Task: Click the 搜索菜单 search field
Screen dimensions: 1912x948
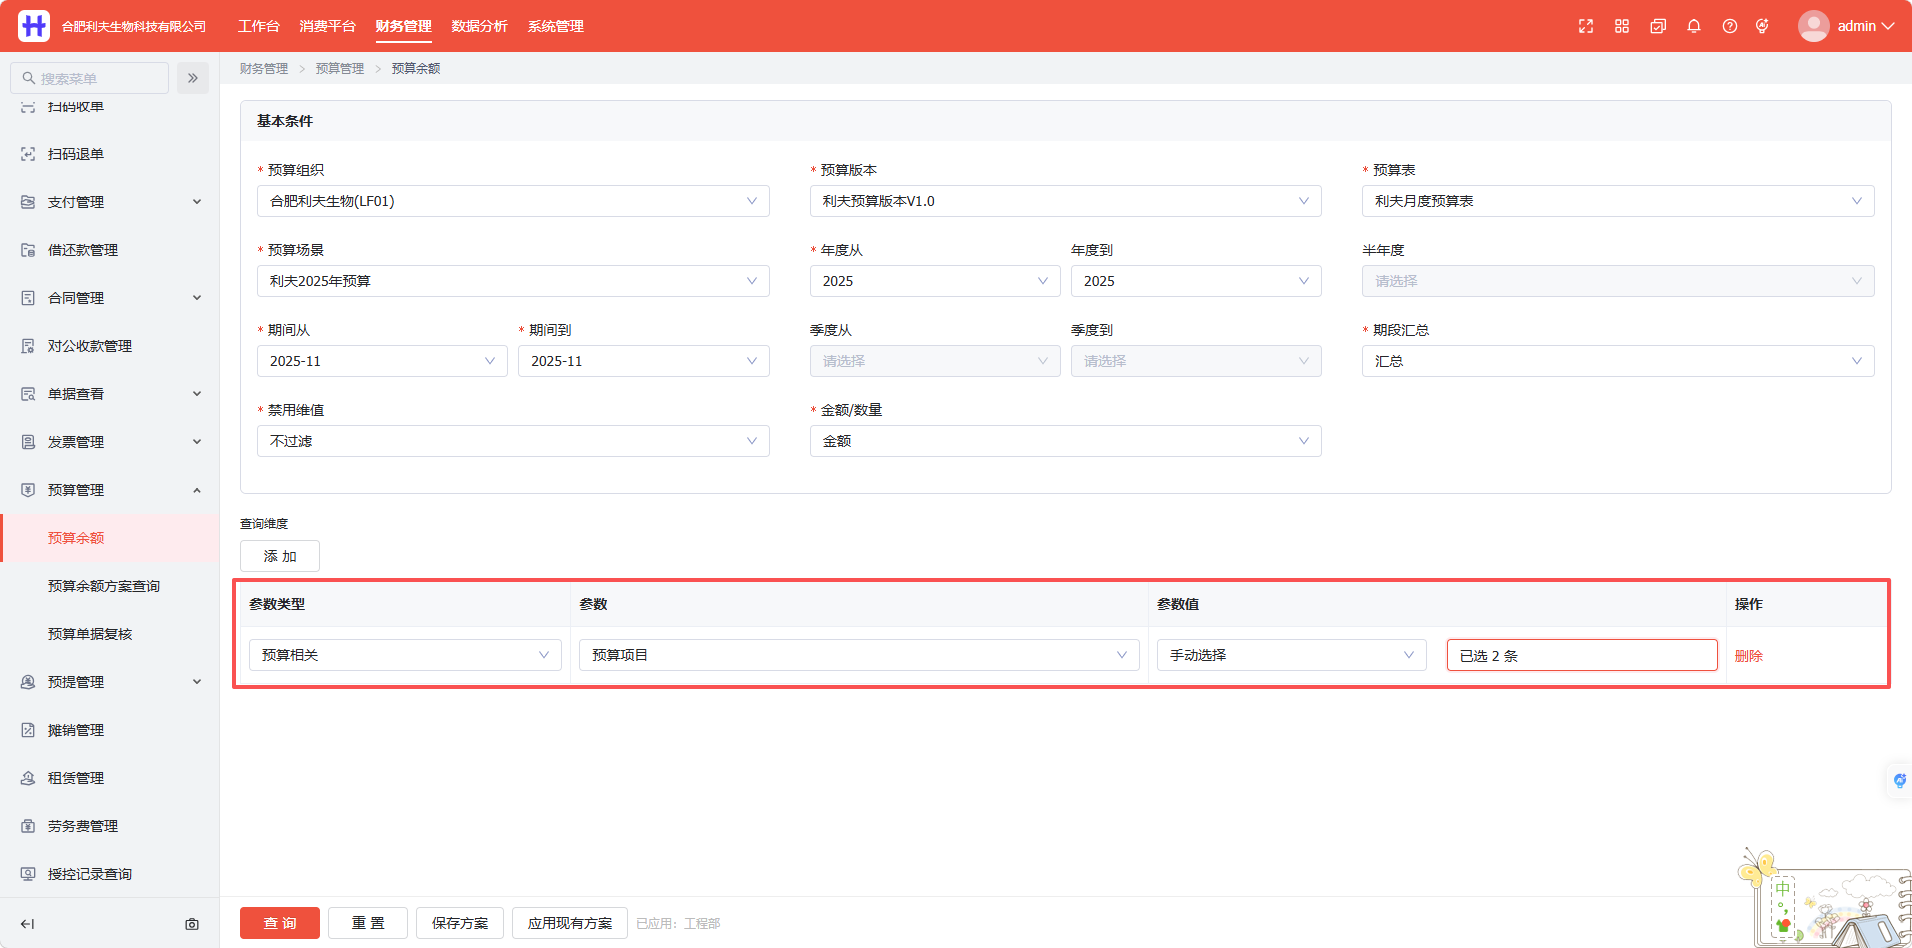Action: click(90, 78)
